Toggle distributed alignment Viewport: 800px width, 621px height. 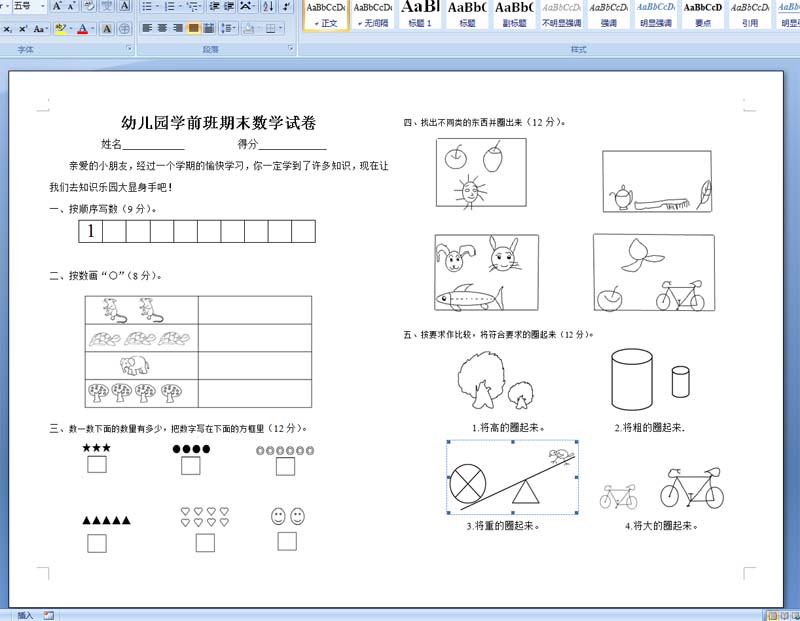pyautogui.click(x=209, y=29)
